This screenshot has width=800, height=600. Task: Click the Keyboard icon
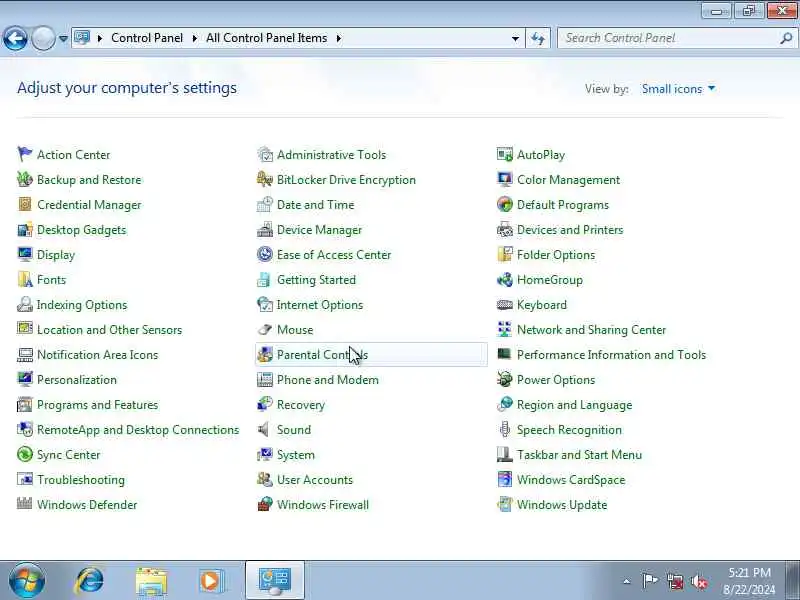pyautogui.click(x=505, y=305)
